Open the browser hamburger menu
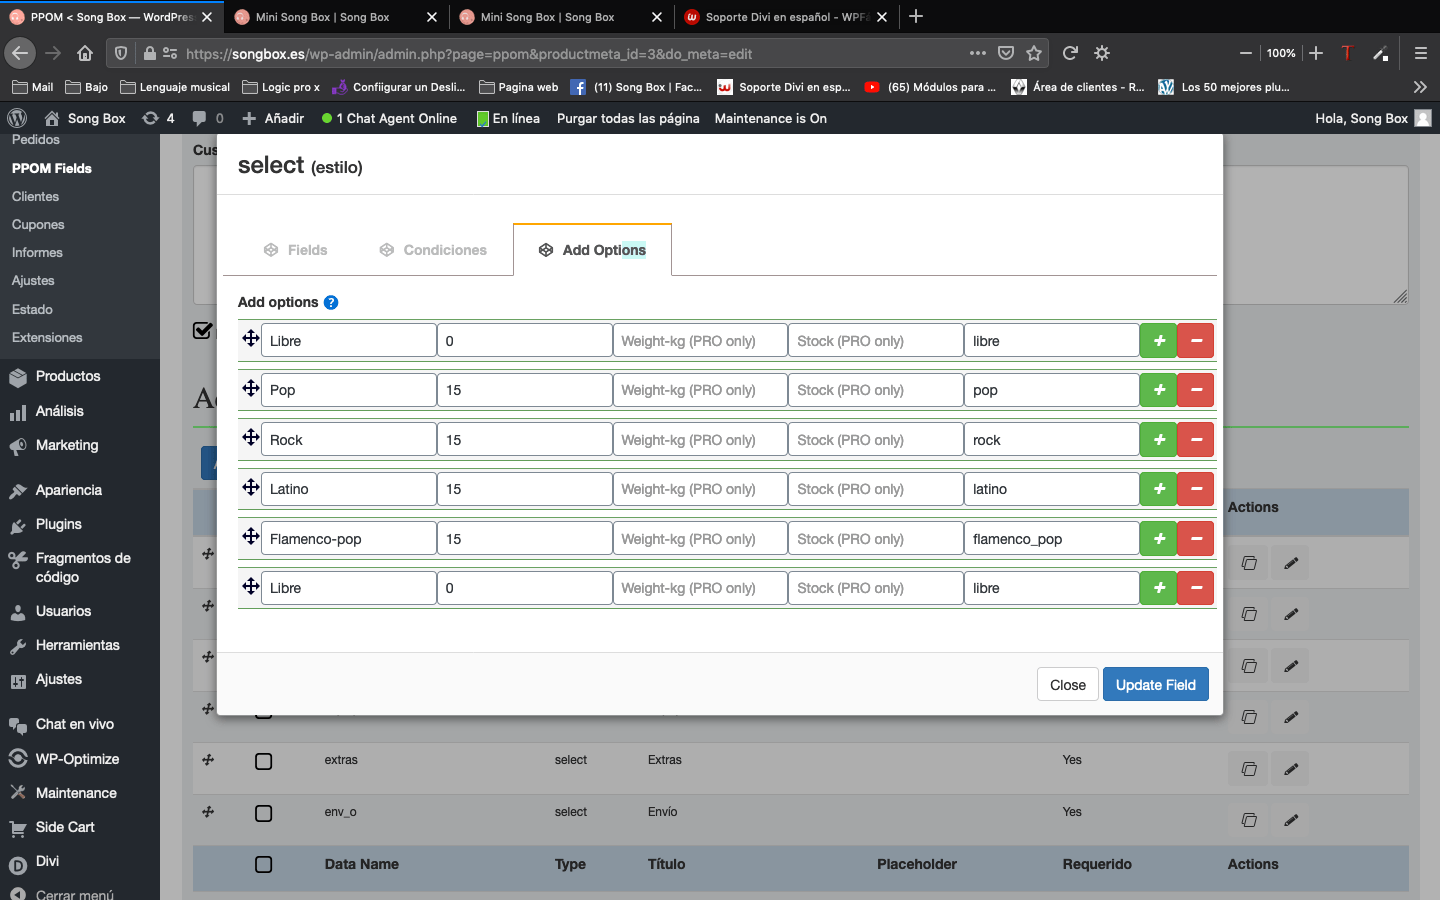The width and height of the screenshot is (1440, 900). pyautogui.click(x=1420, y=53)
